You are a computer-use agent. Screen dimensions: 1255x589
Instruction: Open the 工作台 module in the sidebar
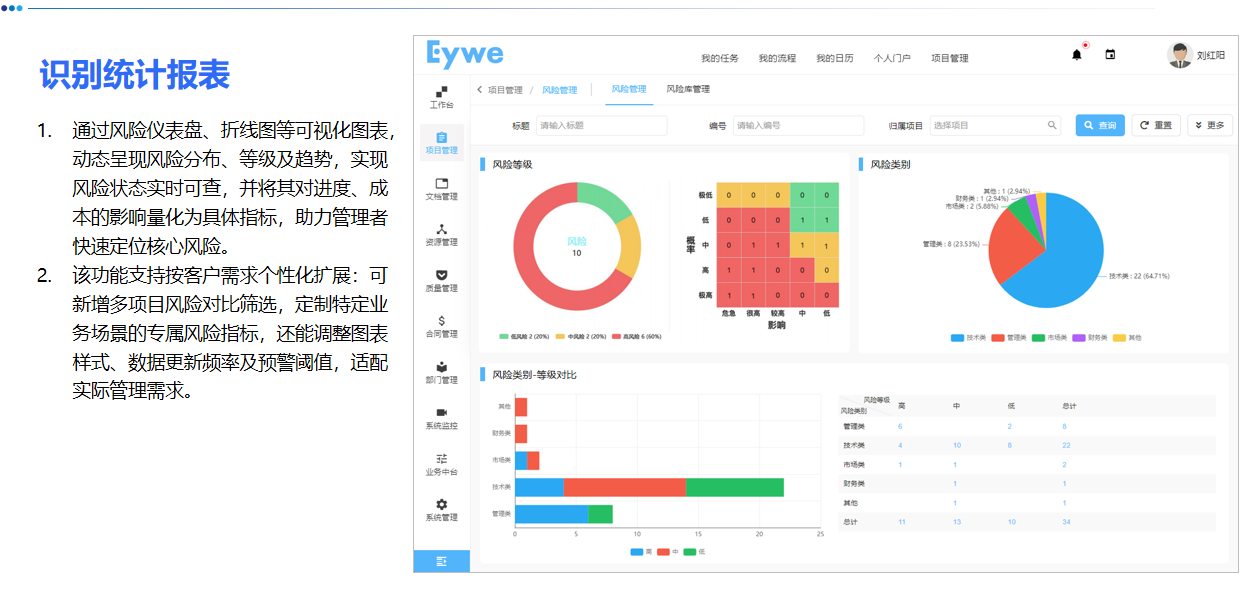[x=440, y=100]
